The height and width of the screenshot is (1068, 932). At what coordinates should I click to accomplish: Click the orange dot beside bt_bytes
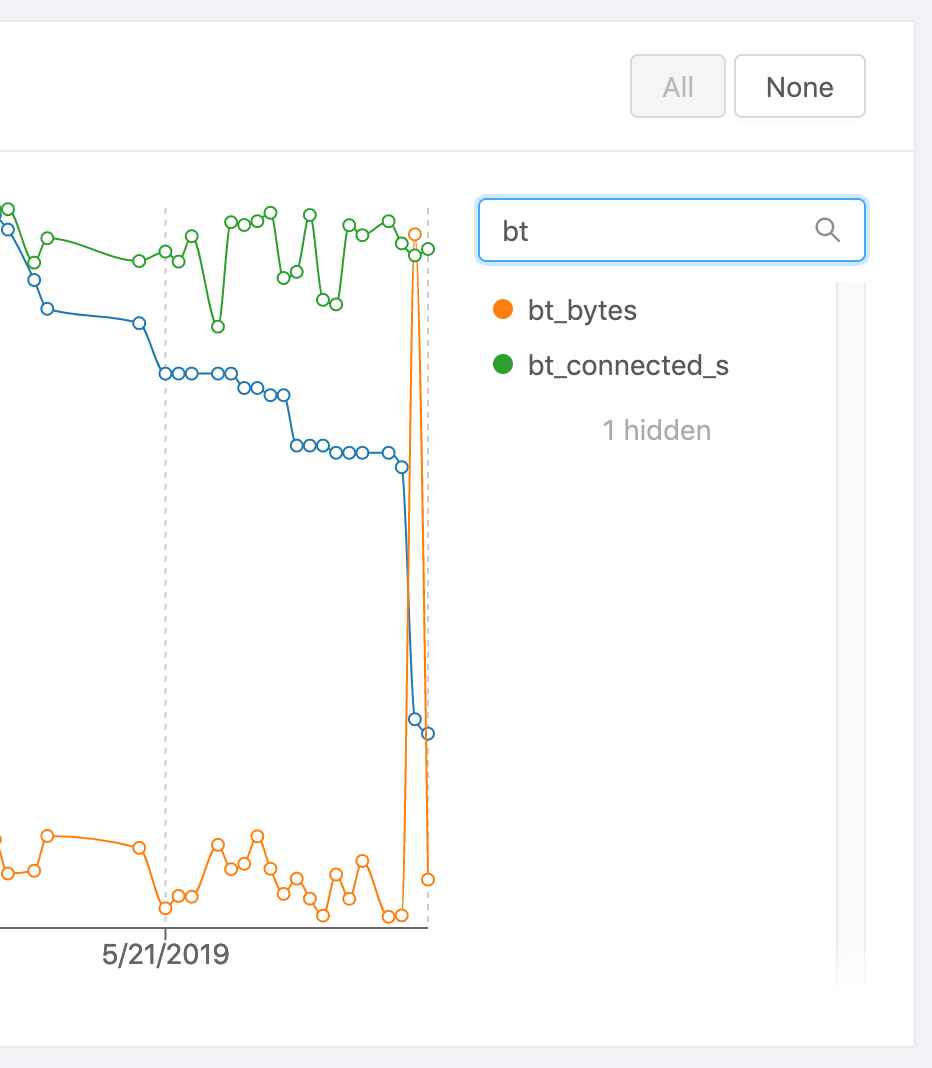[503, 310]
